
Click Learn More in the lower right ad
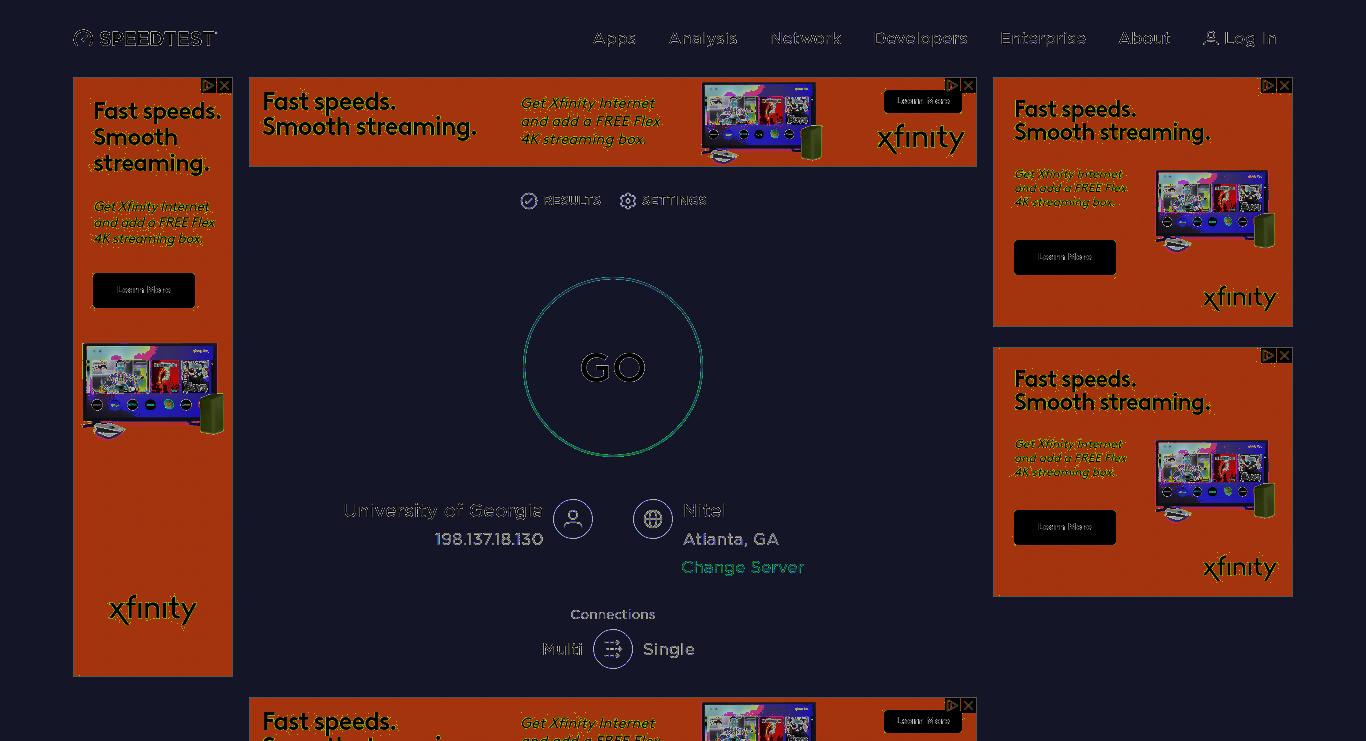point(1065,527)
